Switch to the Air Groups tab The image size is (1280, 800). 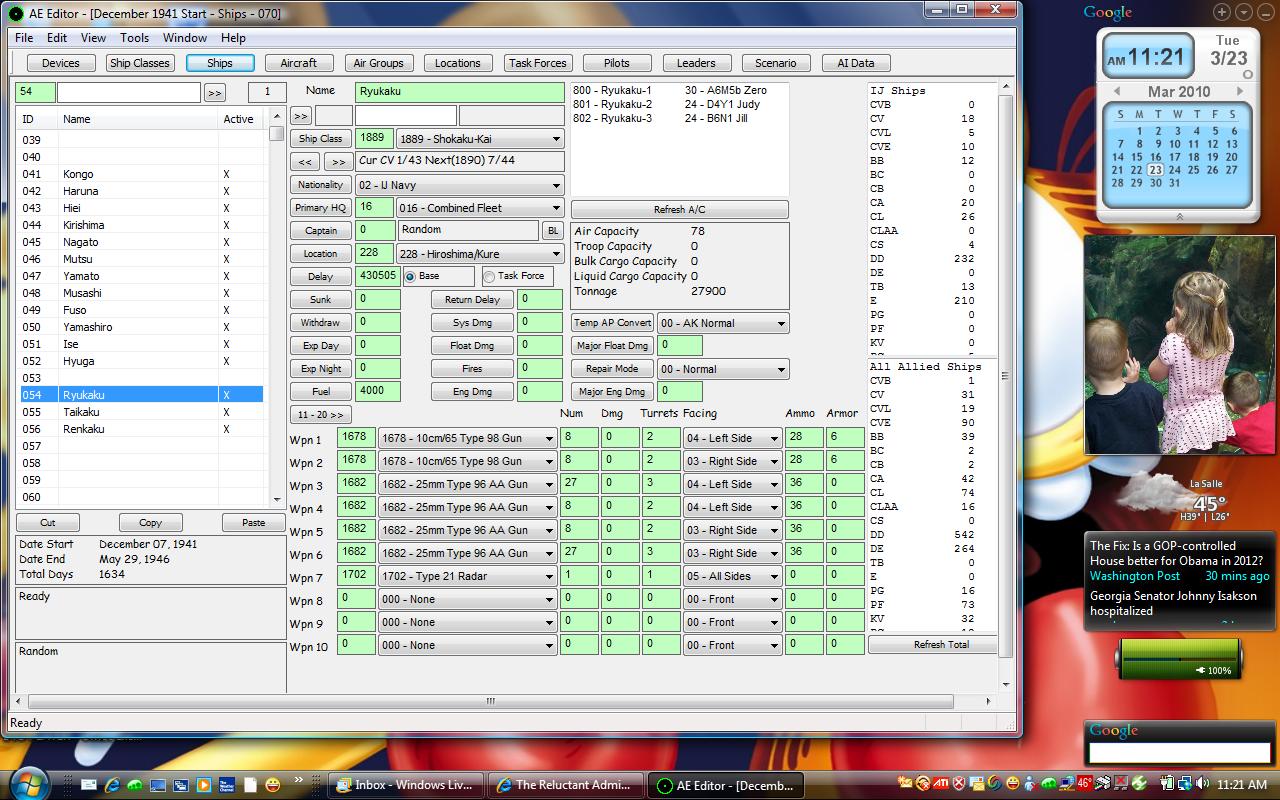tap(379, 63)
